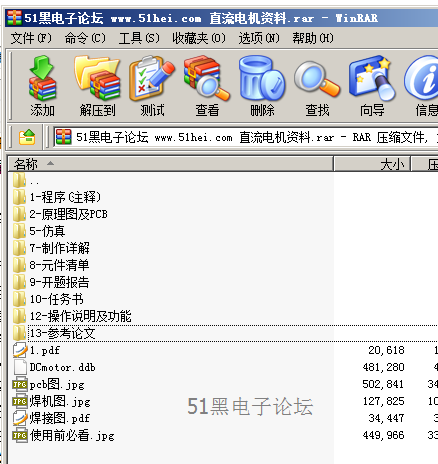The height and width of the screenshot is (464, 438).
Task: Go up one level with folder-arrow button
Action: click(27, 137)
